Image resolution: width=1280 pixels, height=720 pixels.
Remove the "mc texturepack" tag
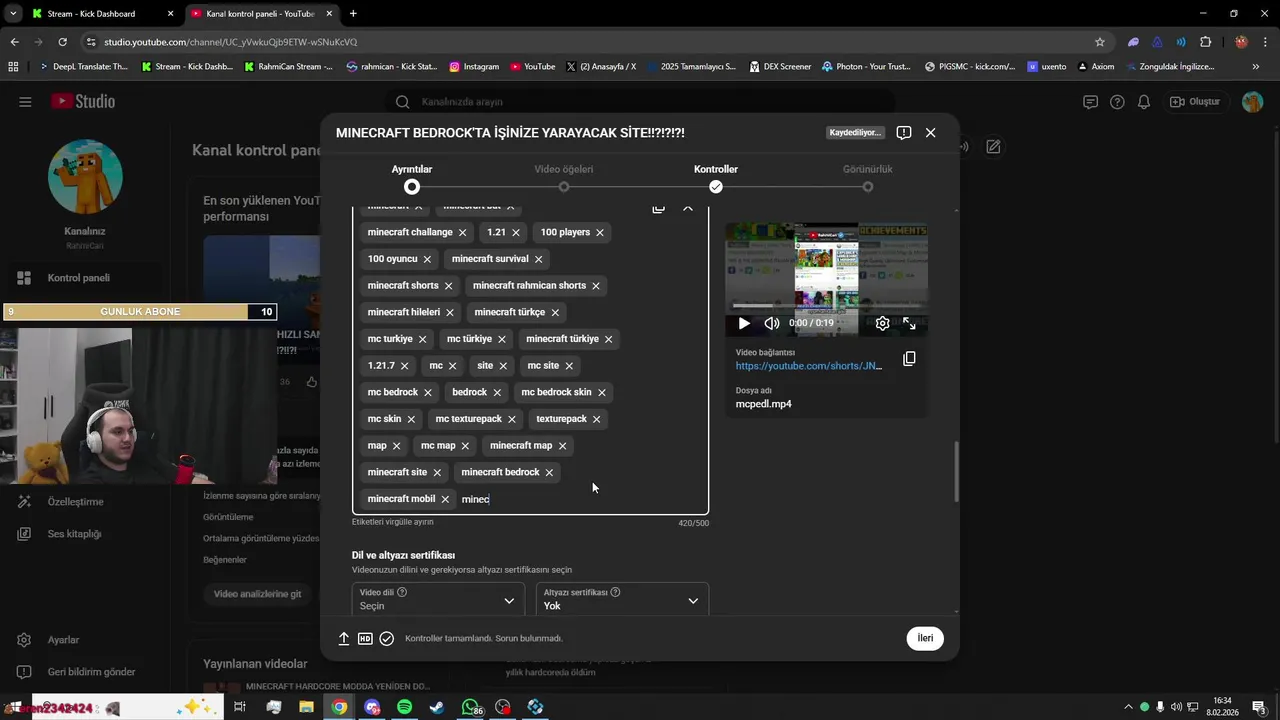click(x=512, y=419)
